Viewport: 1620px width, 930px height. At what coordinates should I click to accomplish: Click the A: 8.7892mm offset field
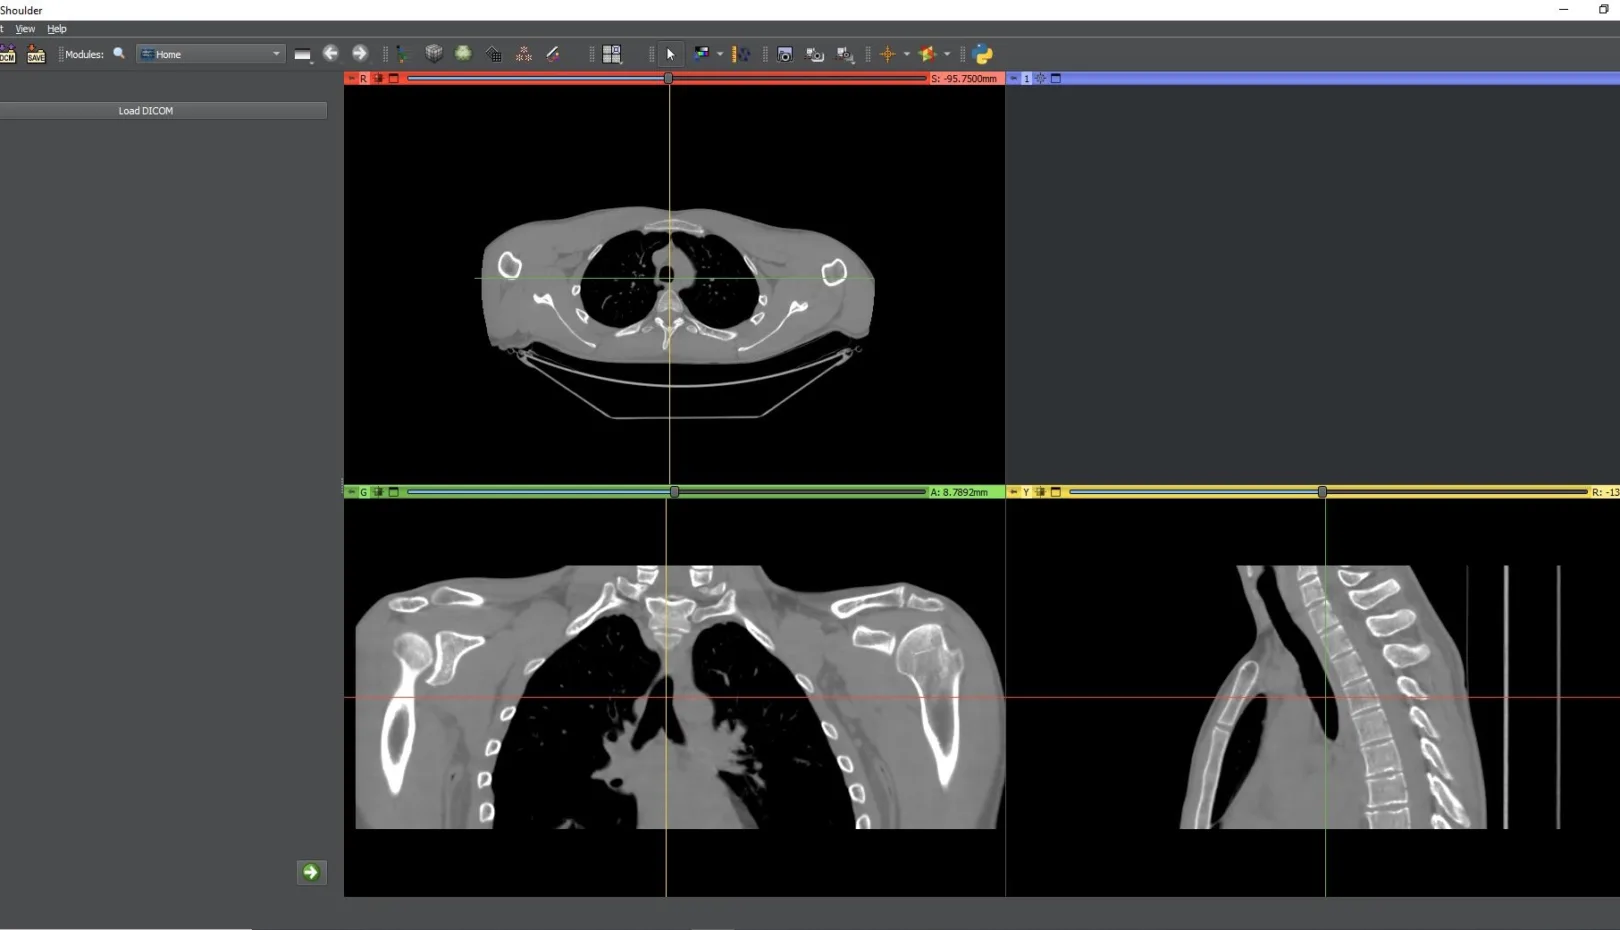tap(965, 492)
